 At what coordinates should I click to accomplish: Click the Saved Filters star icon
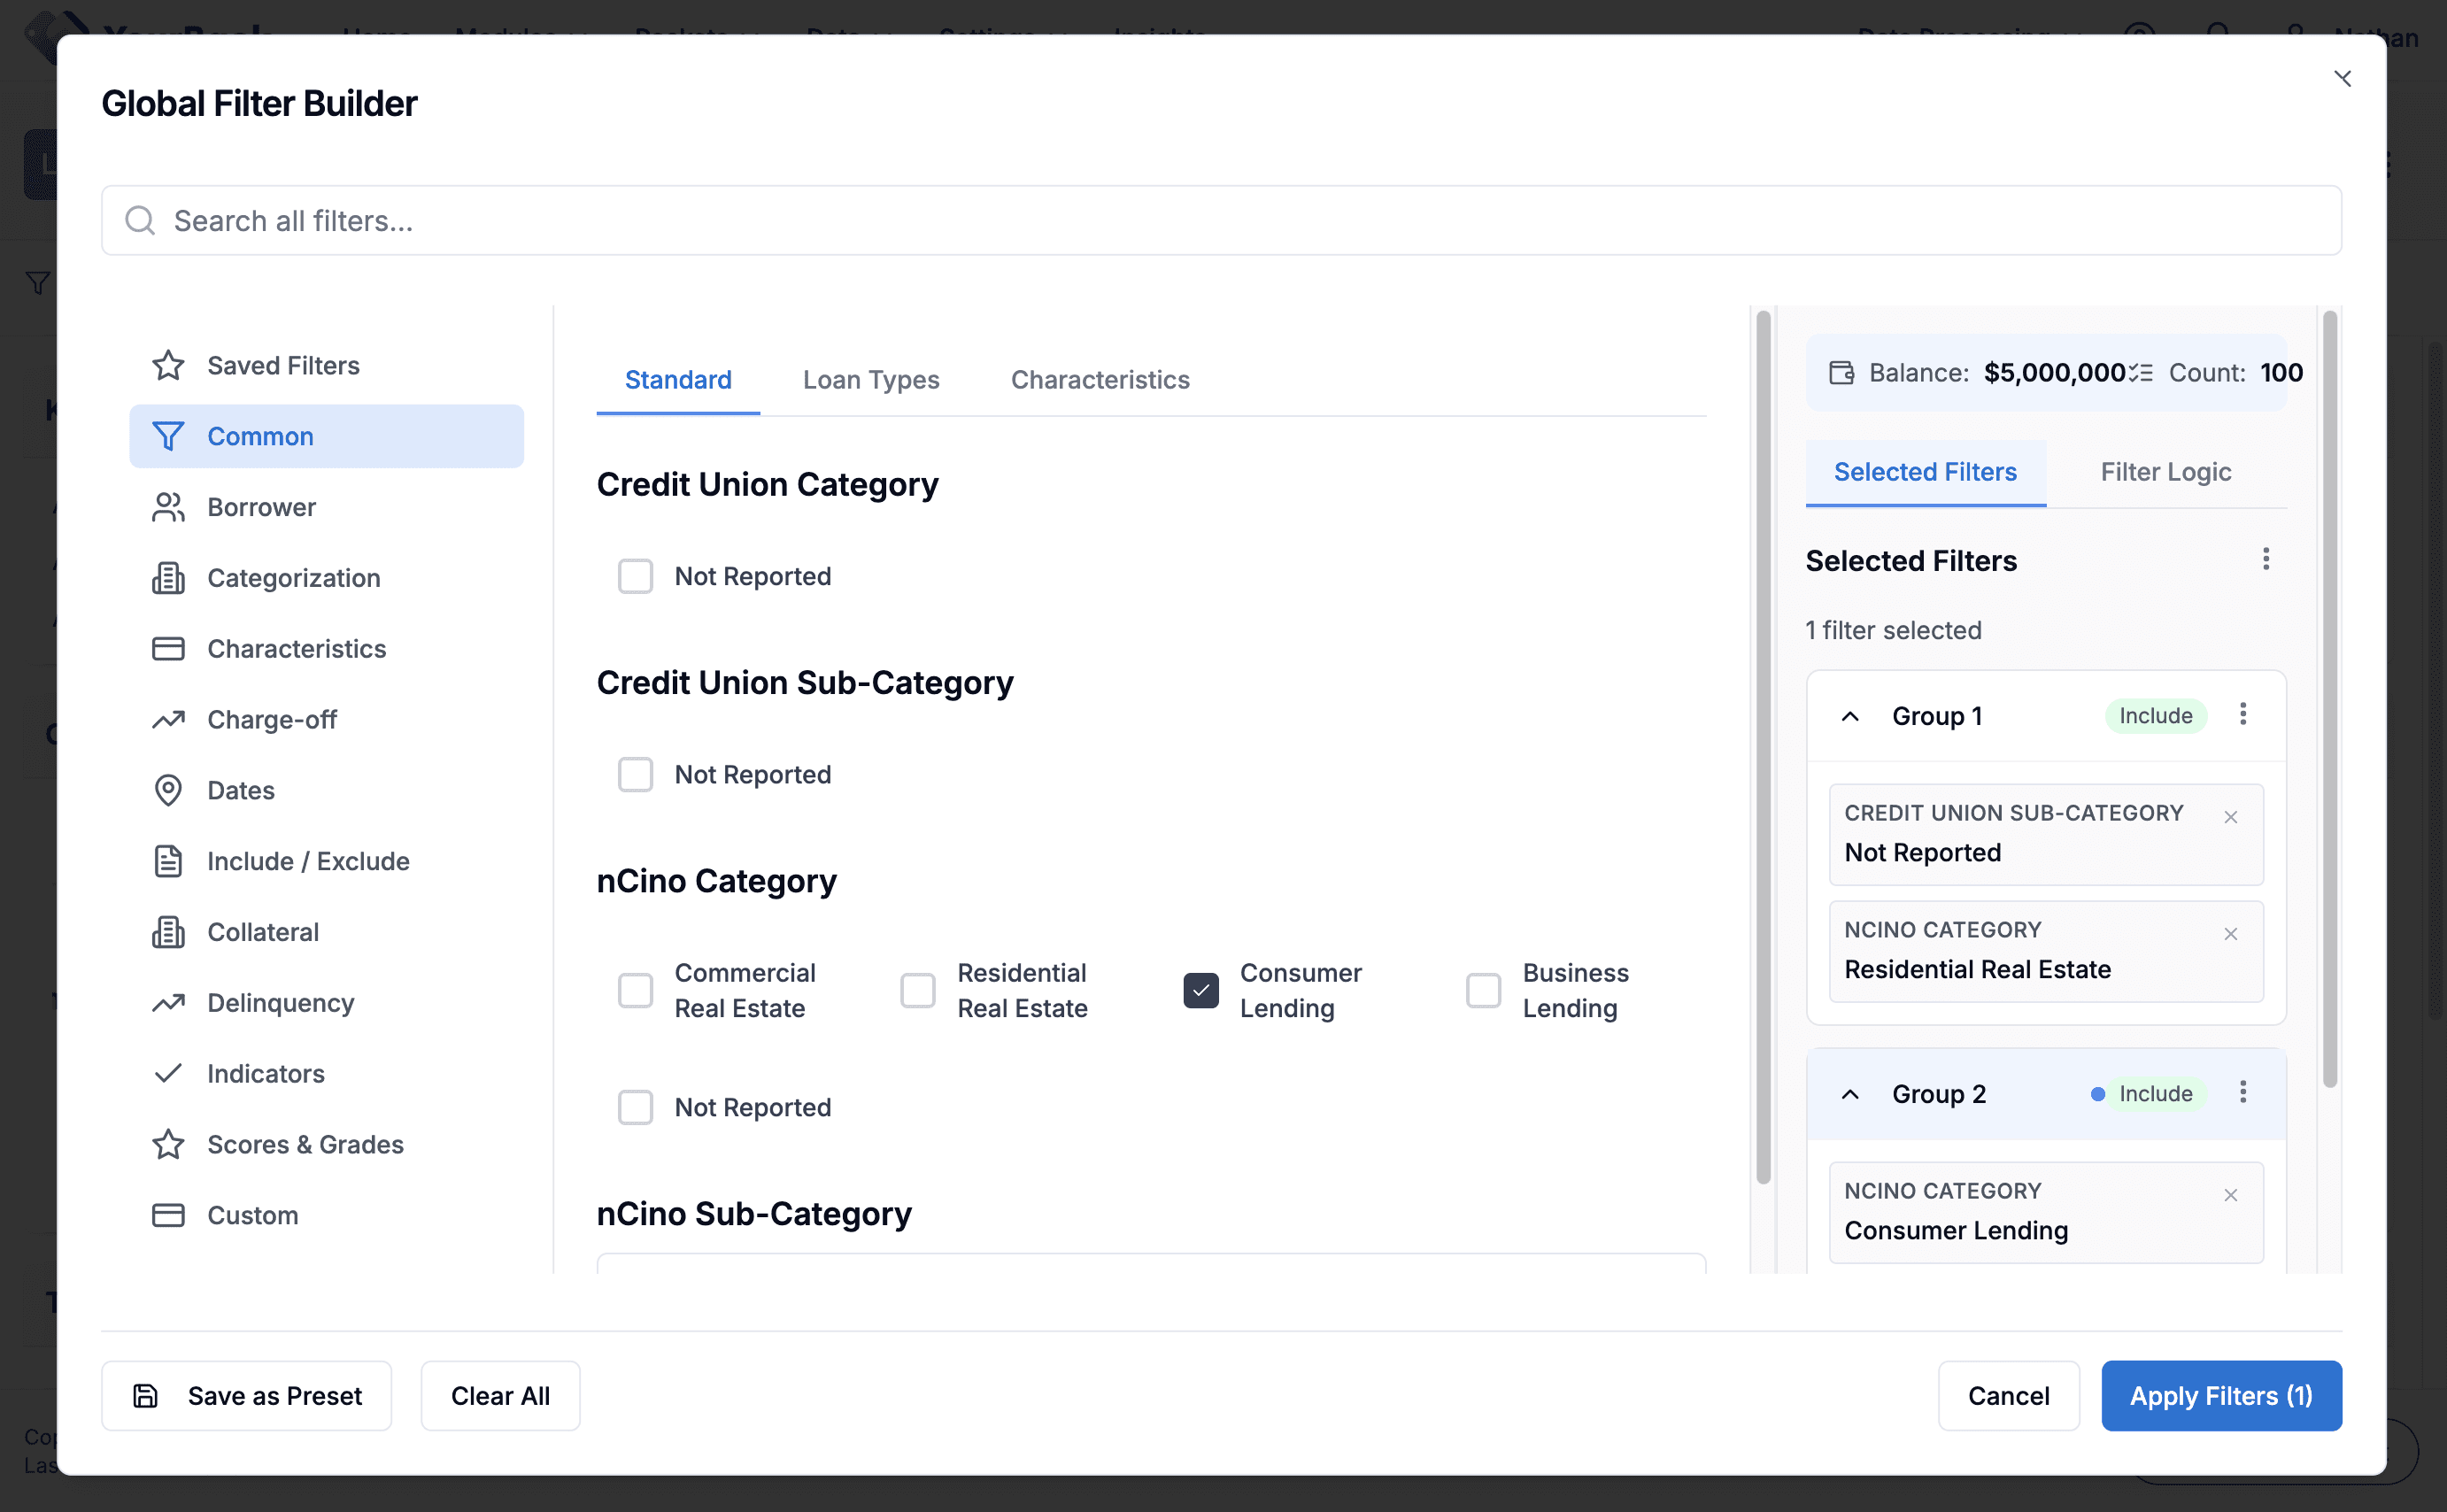pos(168,365)
